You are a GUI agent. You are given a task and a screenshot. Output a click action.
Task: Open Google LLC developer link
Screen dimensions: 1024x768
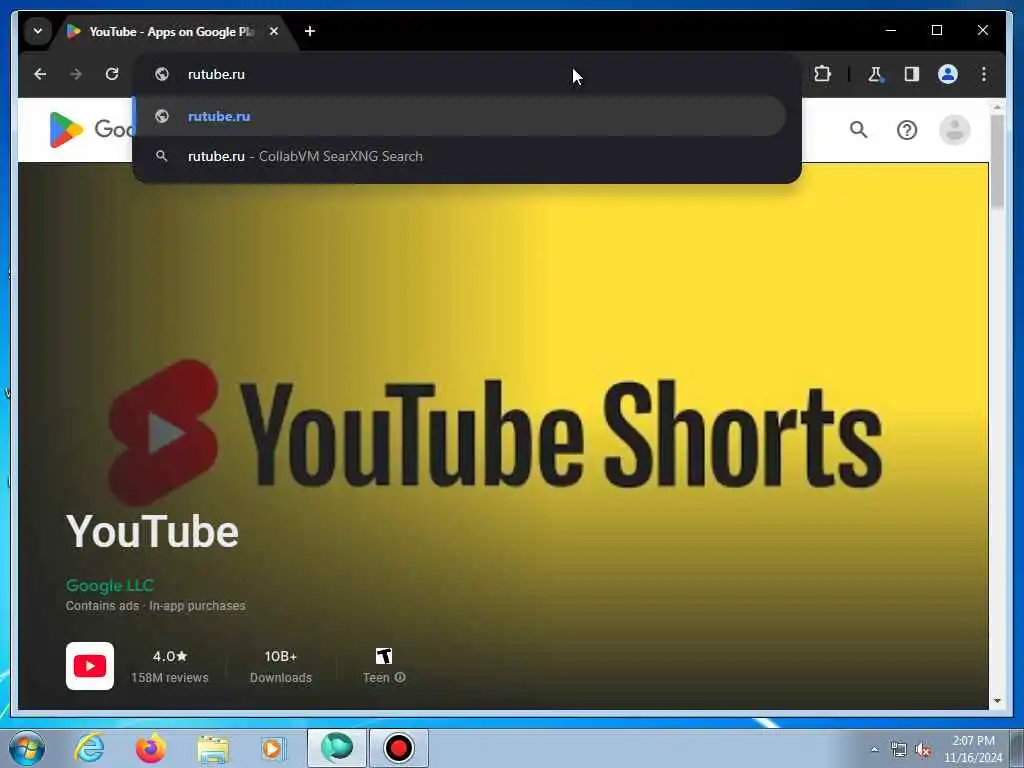point(110,586)
